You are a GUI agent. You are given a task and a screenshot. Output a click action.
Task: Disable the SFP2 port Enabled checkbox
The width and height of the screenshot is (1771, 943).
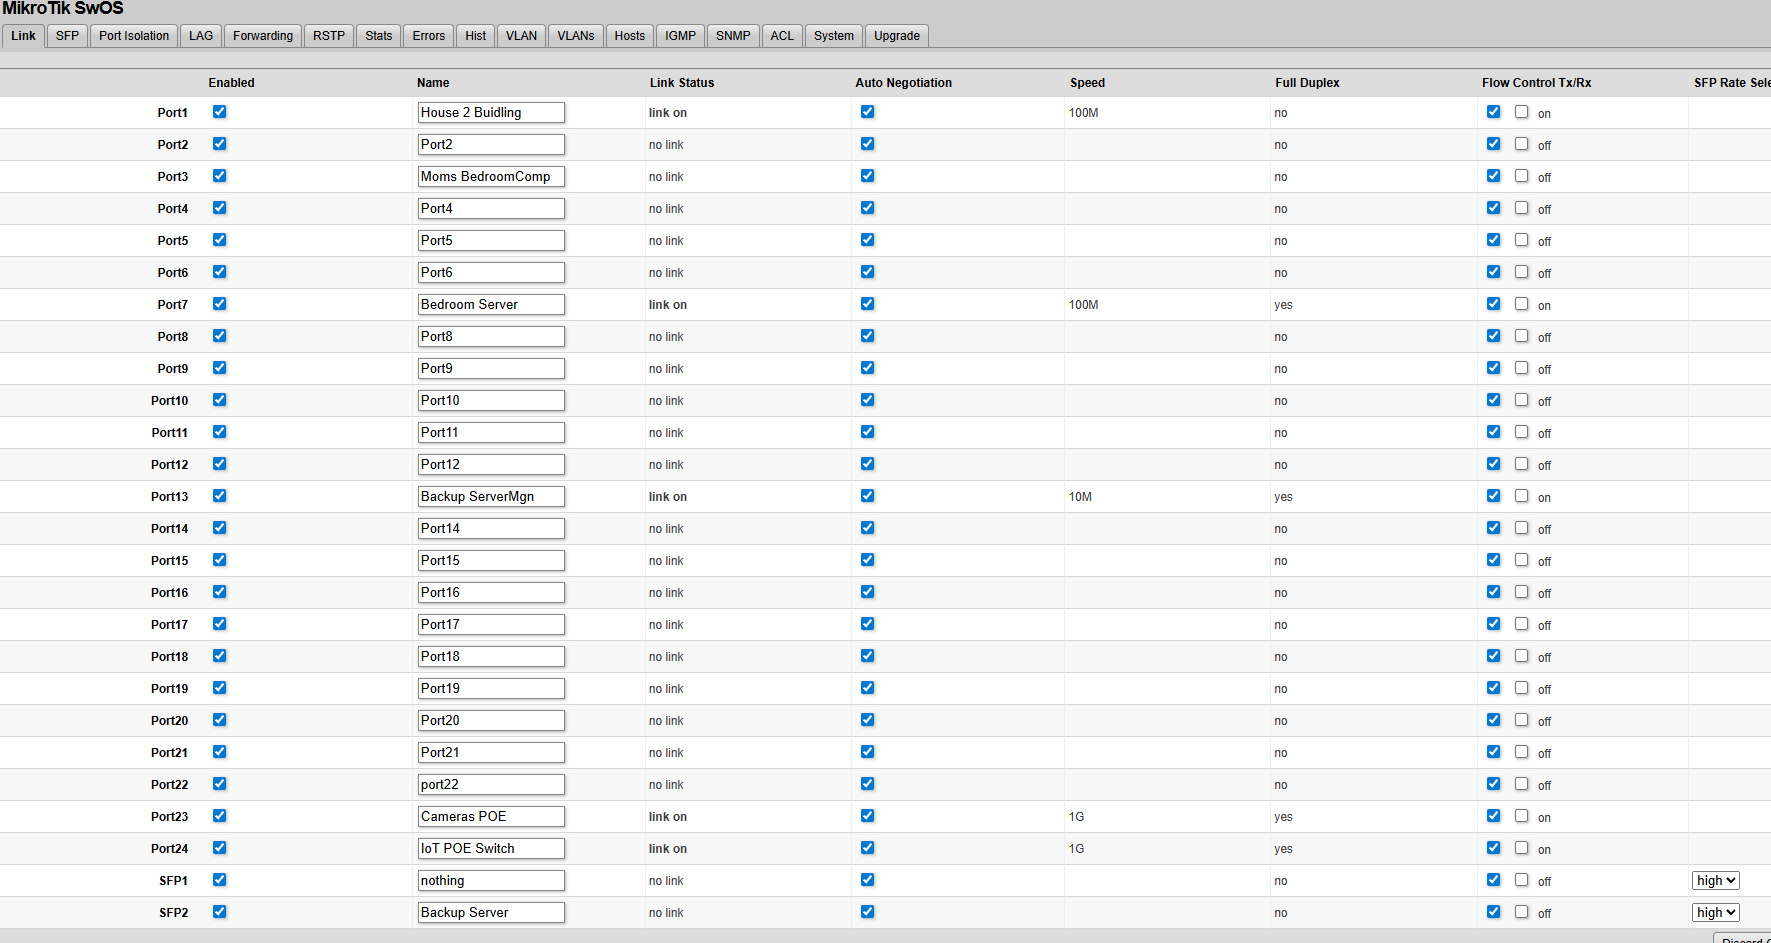[220, 912]
